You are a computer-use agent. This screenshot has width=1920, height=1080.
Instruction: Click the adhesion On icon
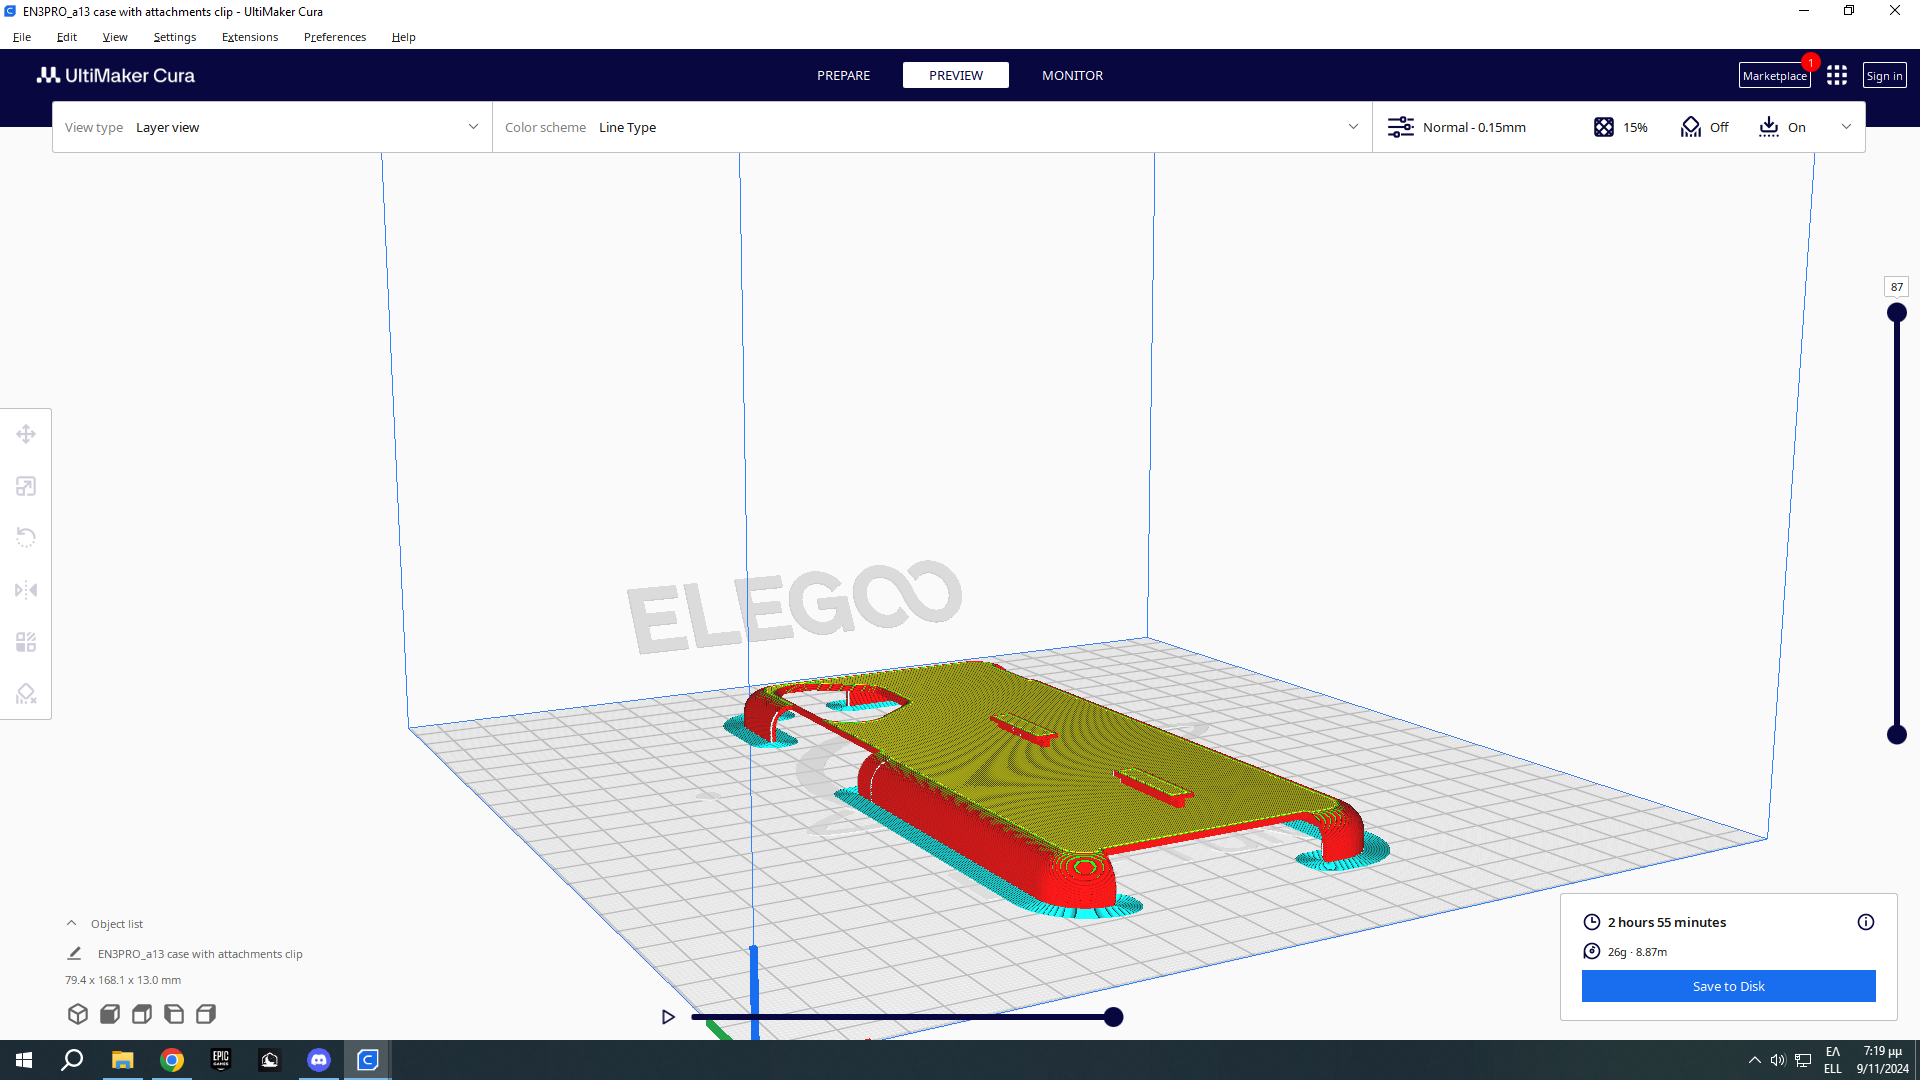1769,127
